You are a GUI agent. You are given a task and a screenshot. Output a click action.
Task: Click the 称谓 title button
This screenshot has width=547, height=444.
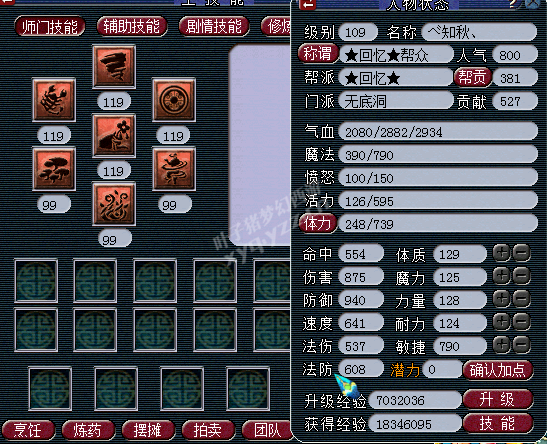pos(318,53)
